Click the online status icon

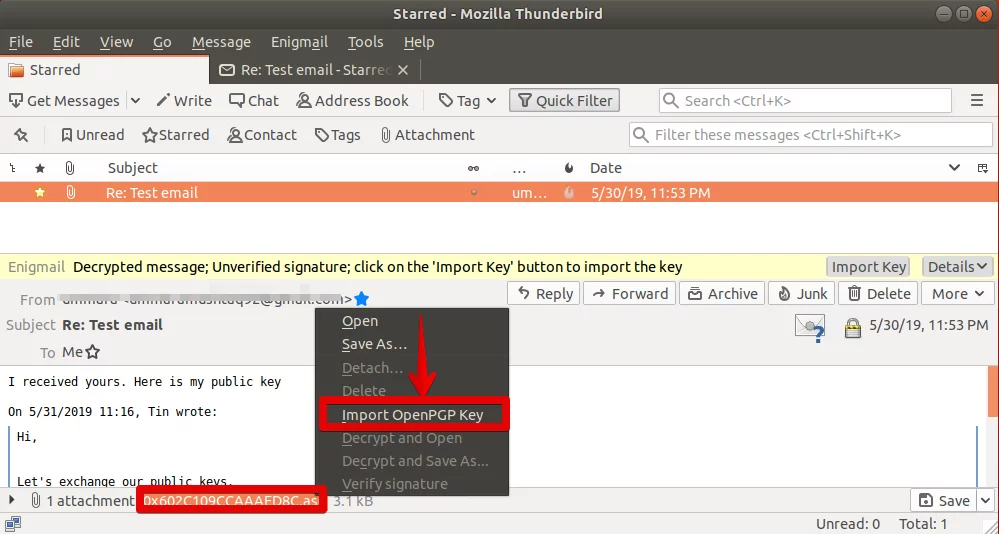[x=13, y=524]
